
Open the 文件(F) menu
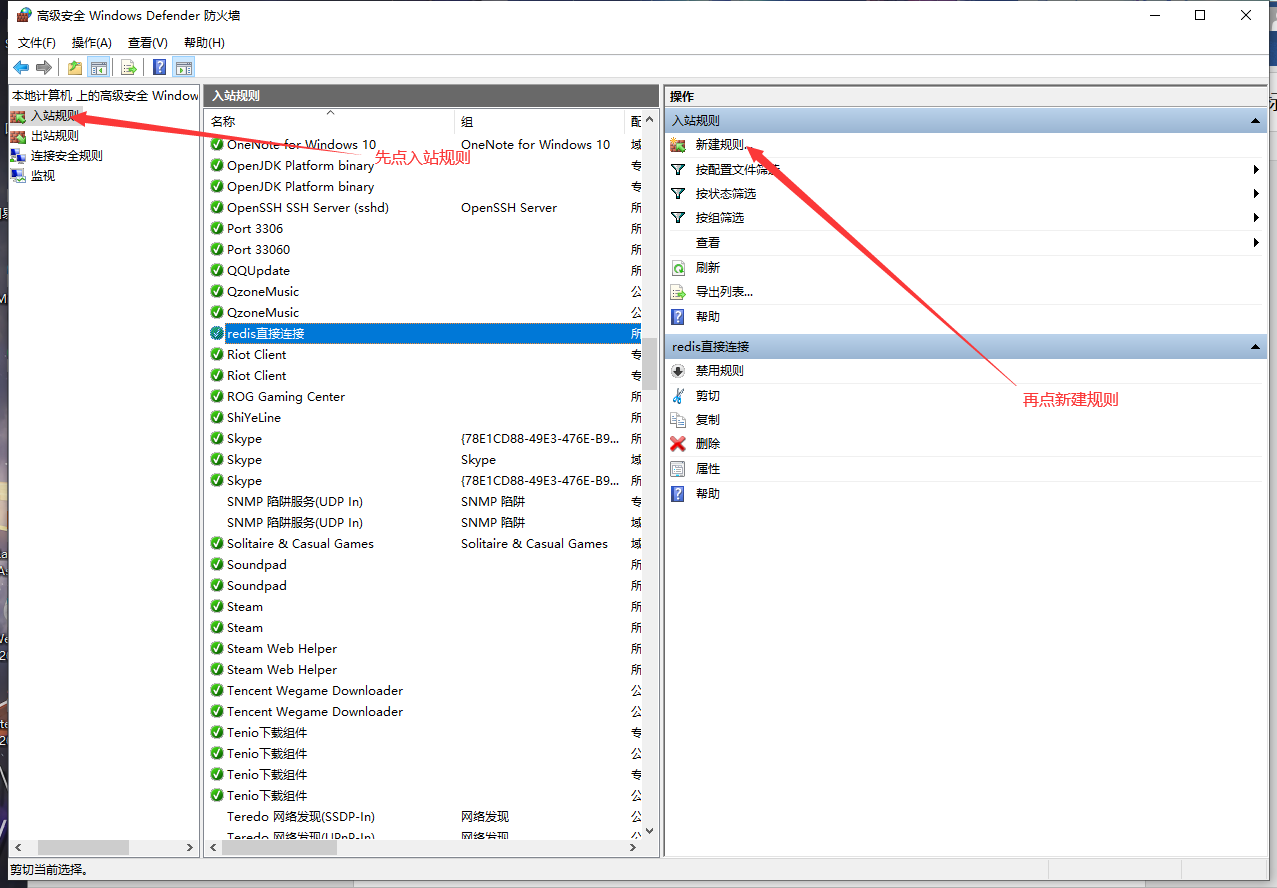pos(37,43)
